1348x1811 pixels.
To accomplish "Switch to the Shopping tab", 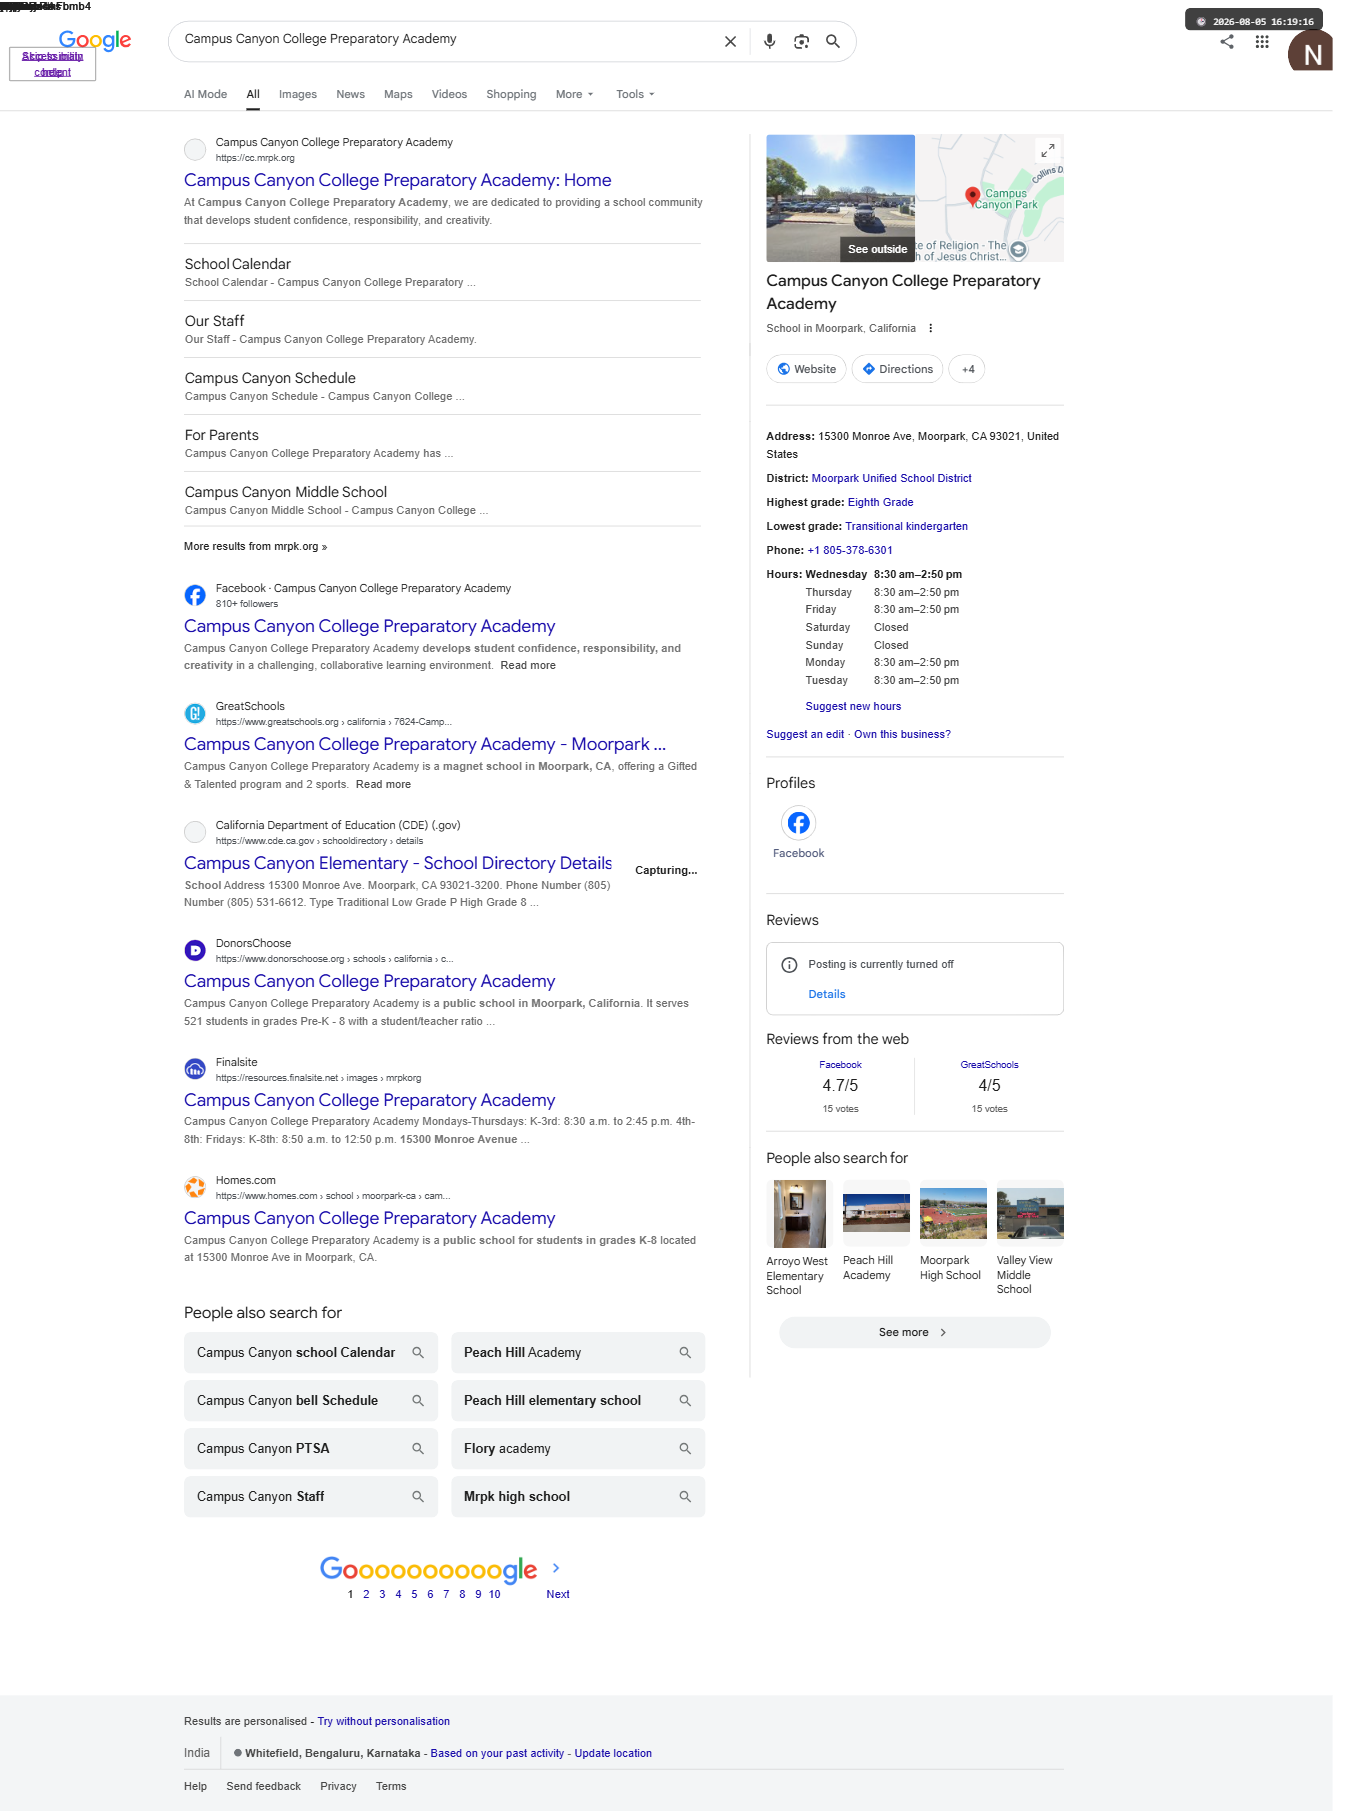I will [x=511, y=94].
